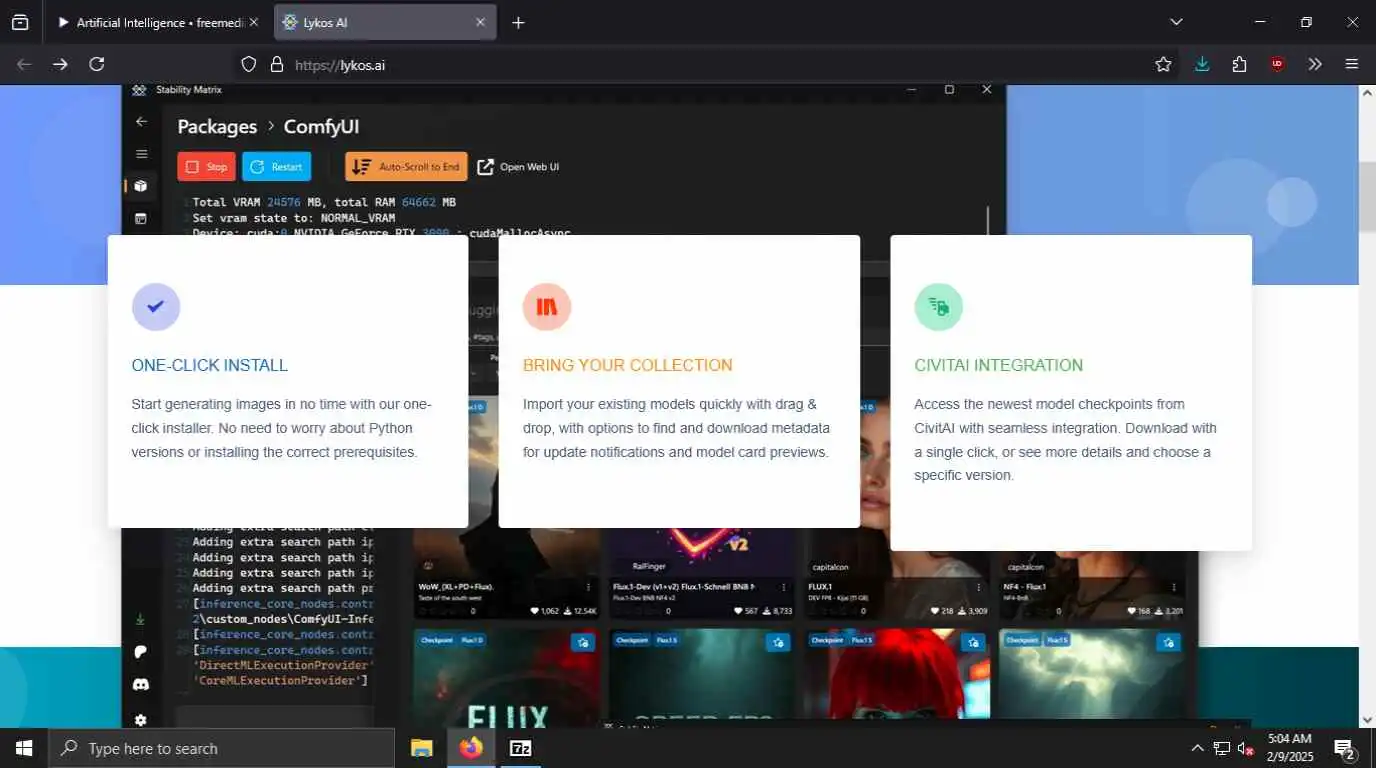Click the favorite icon on the red-haired woman thumbnail
The image size is (1376, 768).
973,642
